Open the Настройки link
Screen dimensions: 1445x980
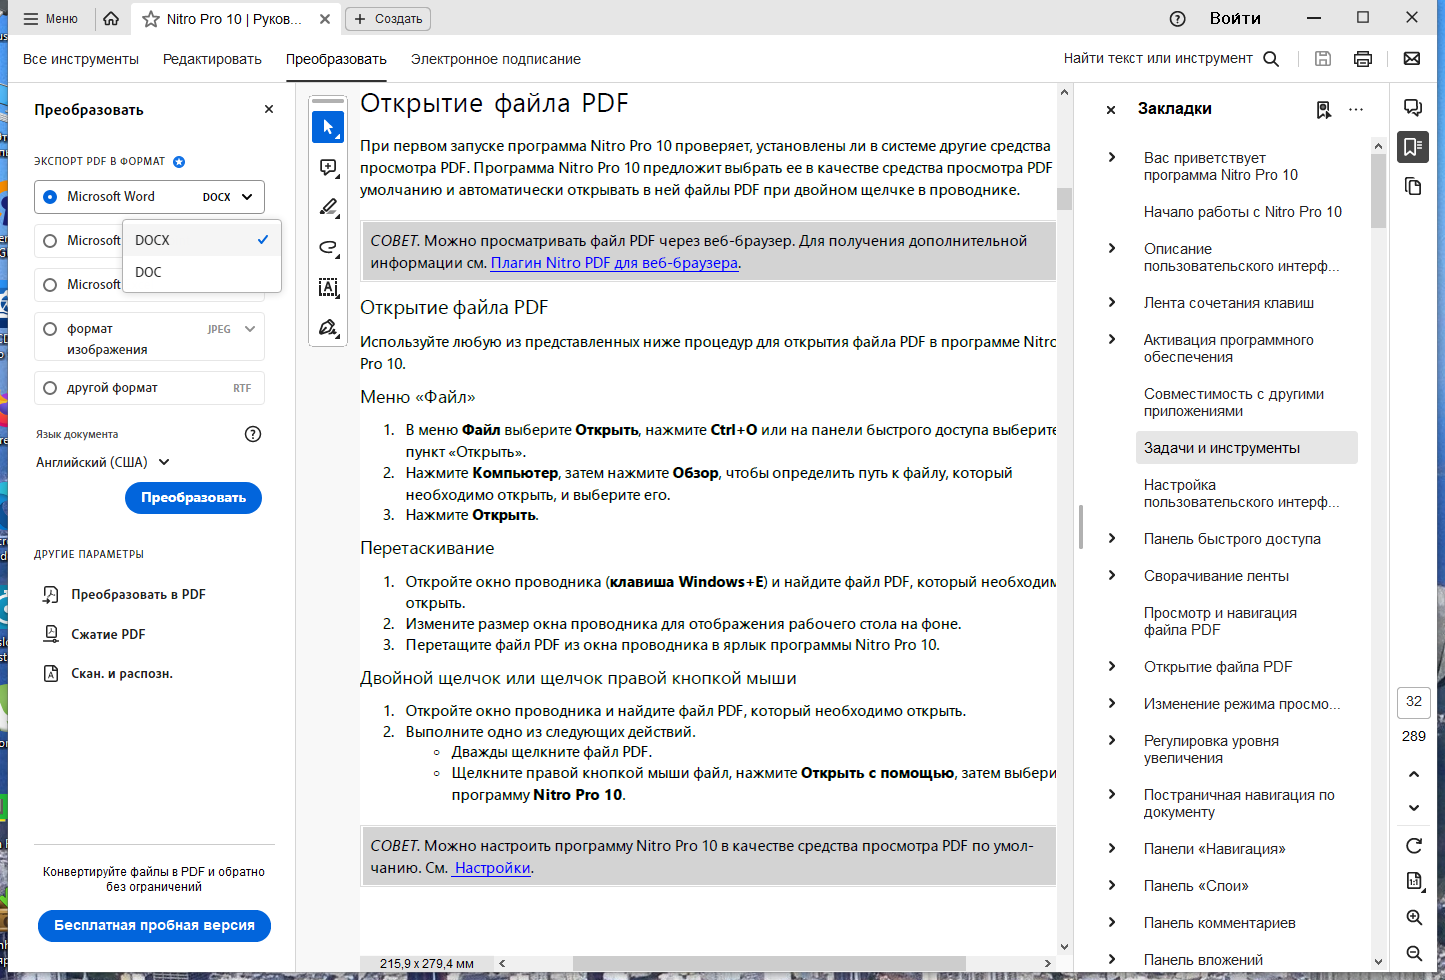(x=491, y=868)
